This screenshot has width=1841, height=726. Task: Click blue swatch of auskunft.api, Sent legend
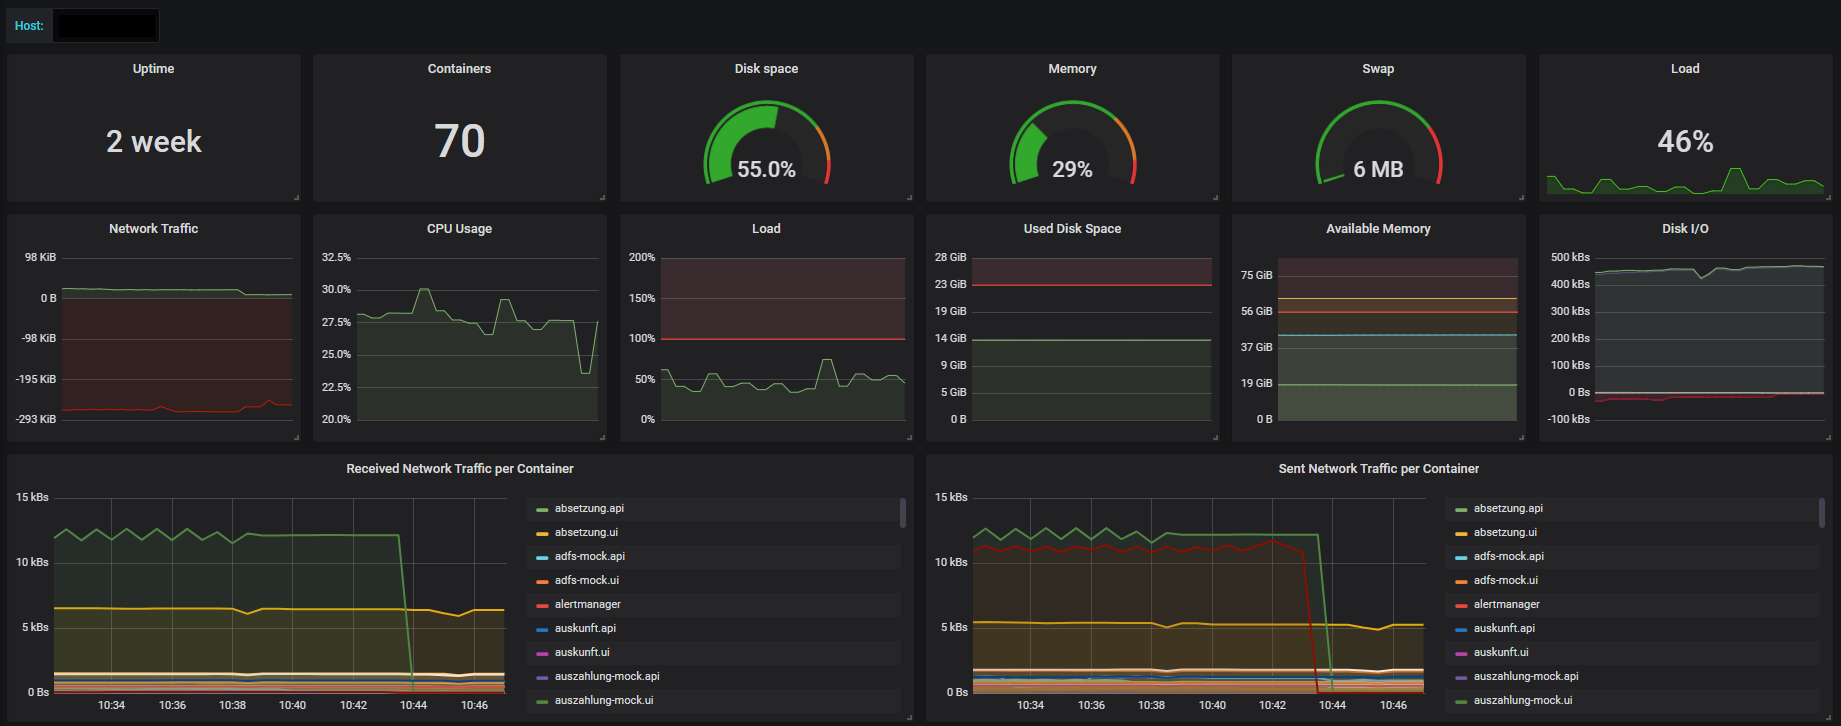pos(1461,630)
